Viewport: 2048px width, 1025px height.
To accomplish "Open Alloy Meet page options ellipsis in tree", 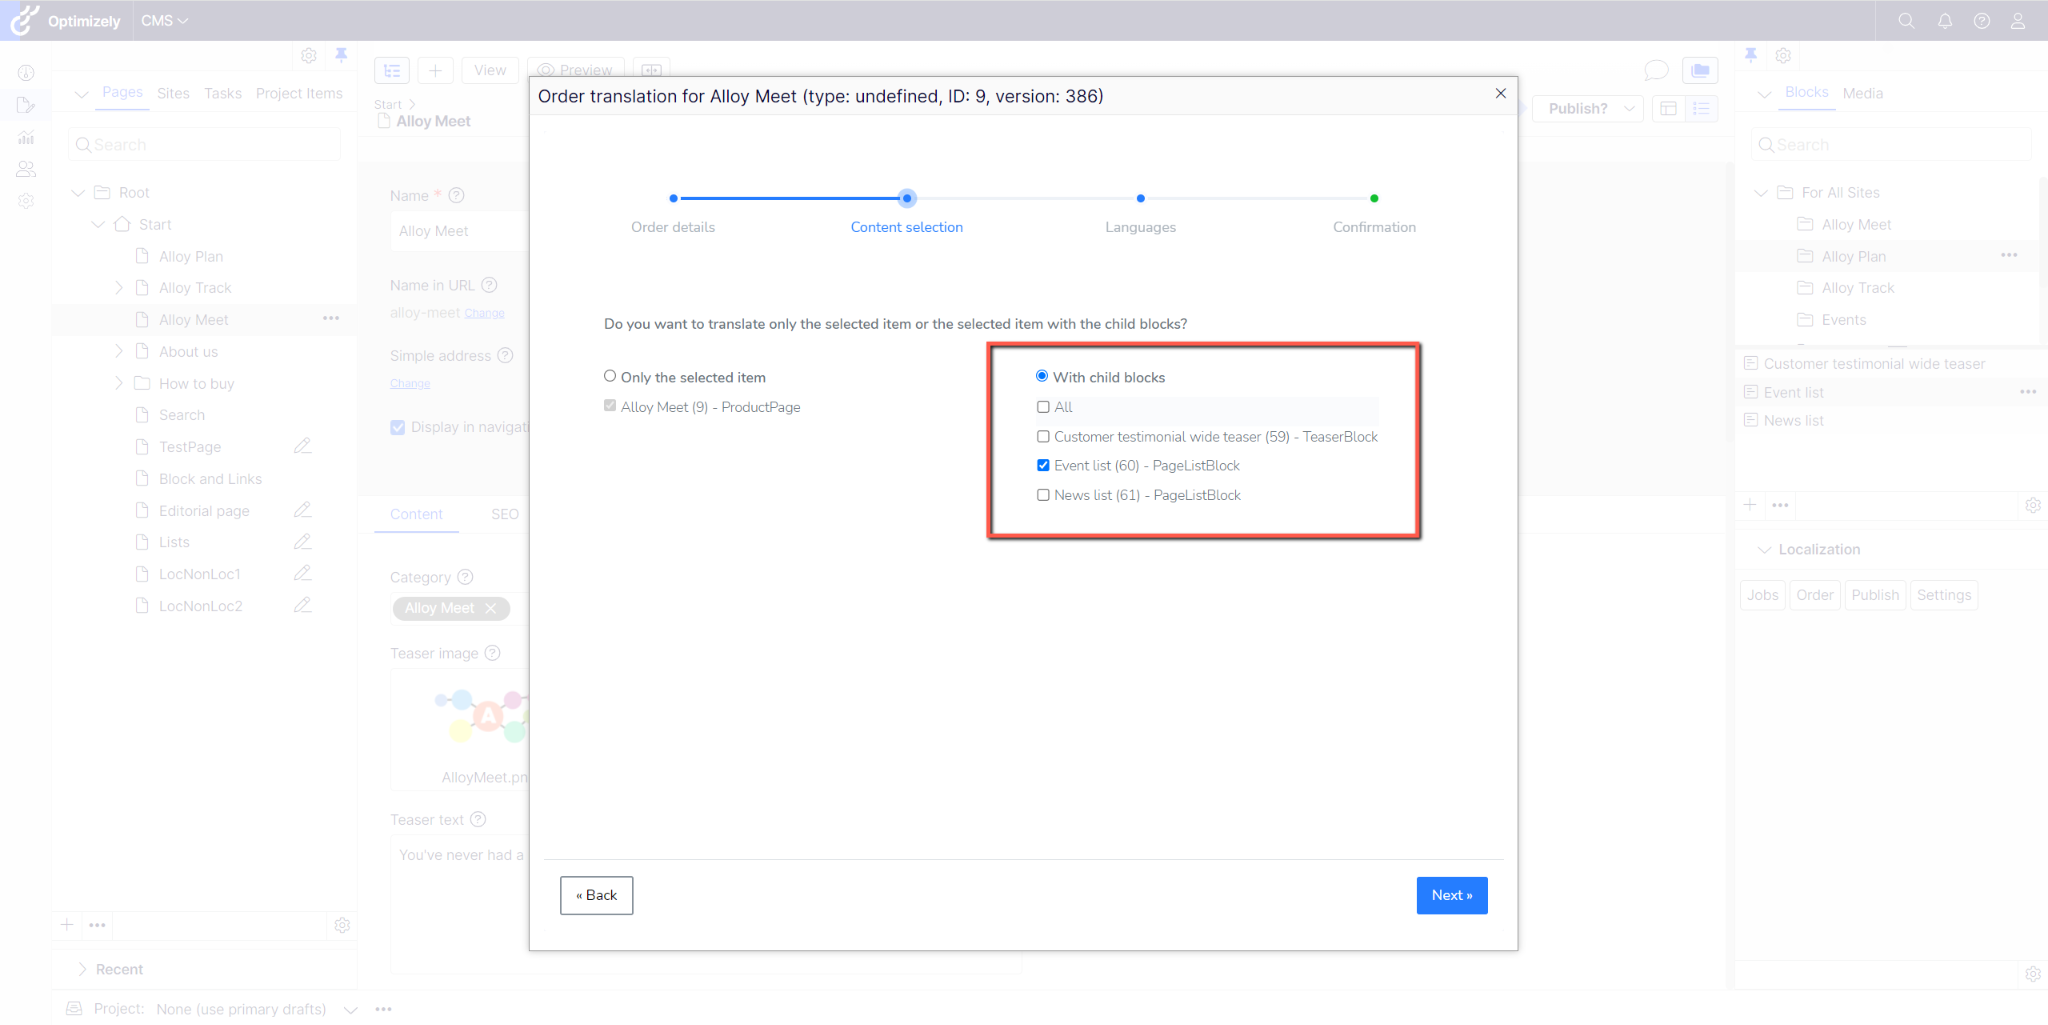I will point(331,319).
